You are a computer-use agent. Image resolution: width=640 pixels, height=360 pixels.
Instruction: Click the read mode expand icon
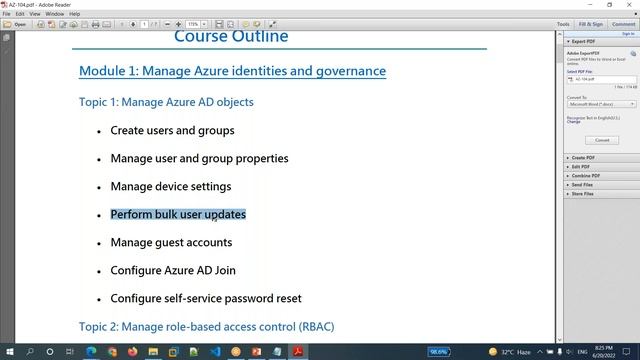272,24
